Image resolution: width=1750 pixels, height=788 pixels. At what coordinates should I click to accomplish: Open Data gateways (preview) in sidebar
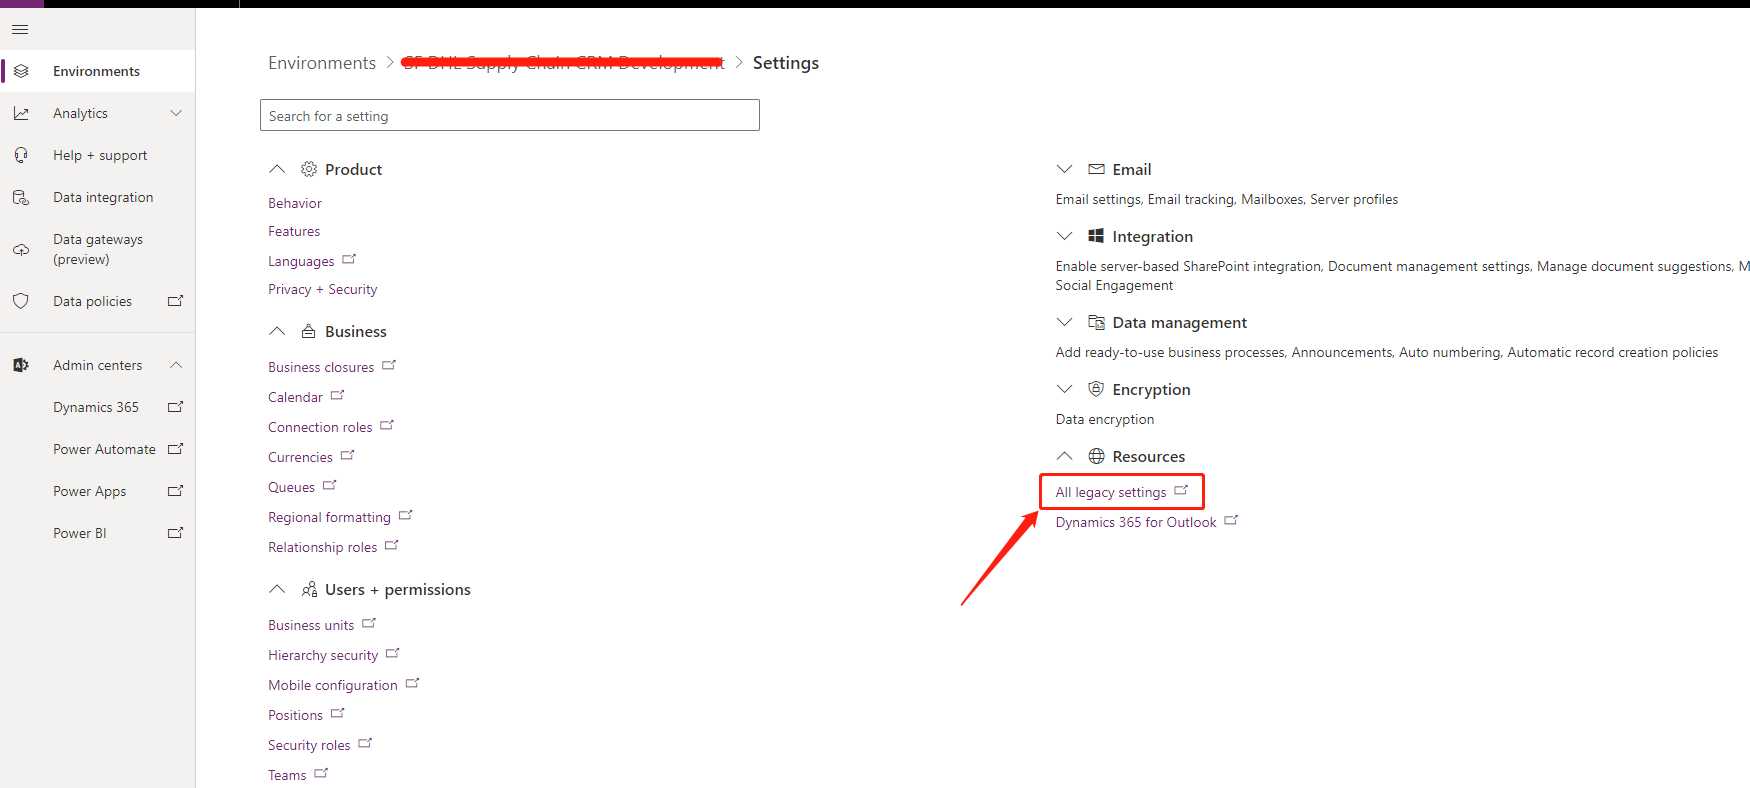(97, 249)
